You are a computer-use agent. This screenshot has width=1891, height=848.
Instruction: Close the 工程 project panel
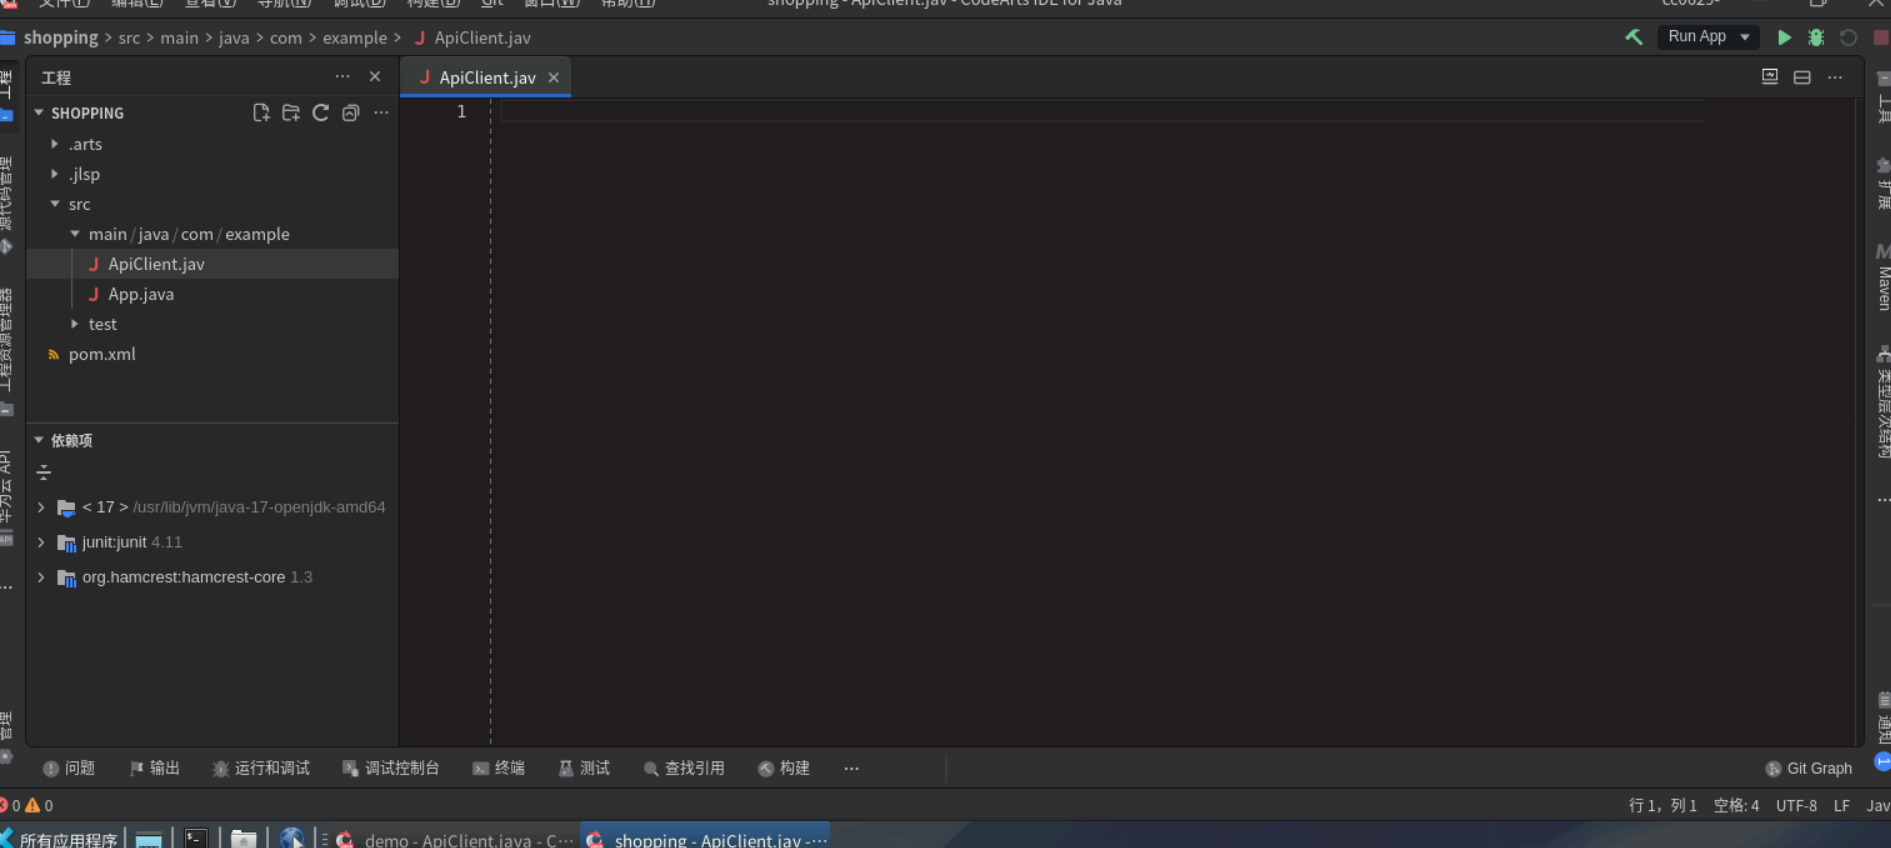(375, 77)
